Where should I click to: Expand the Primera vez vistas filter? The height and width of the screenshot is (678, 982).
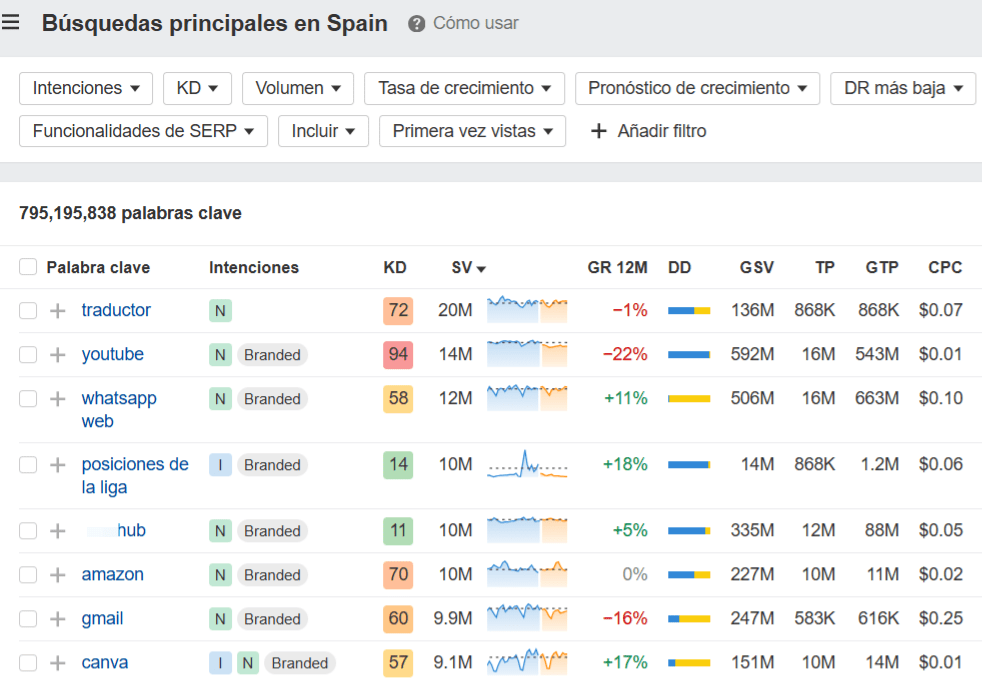[x=472, y=131]
